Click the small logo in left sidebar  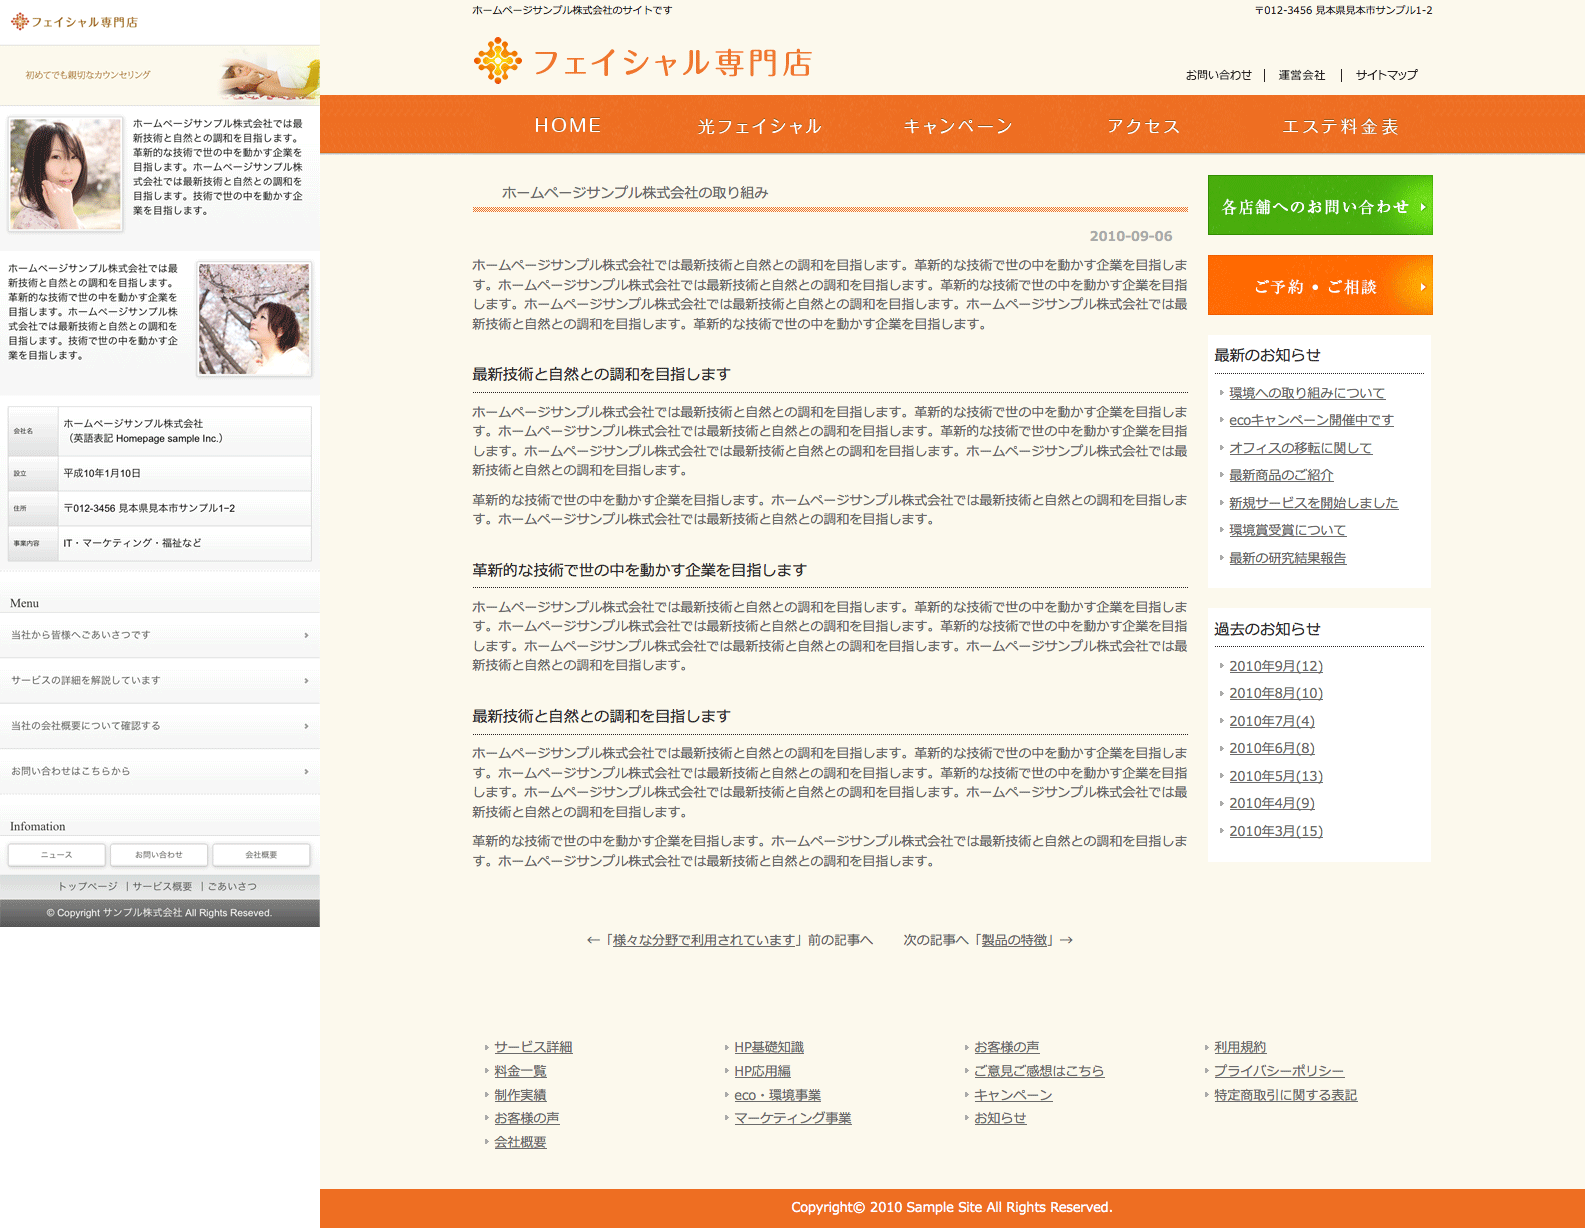(20, 21)
